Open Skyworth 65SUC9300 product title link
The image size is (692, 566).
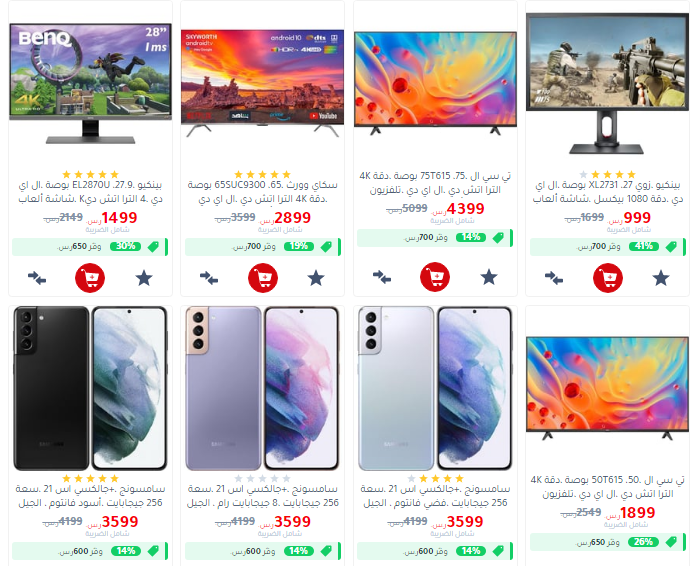click(x=263, y=192)
